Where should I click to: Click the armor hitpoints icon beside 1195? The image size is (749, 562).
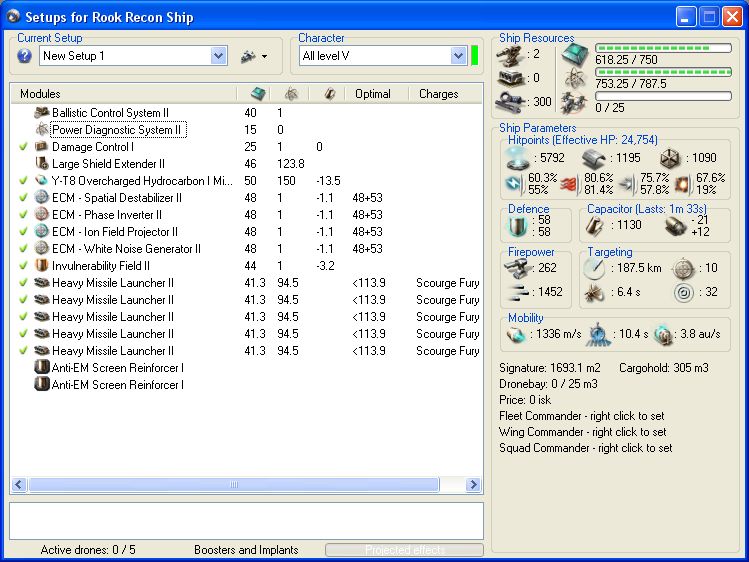coord(595,157)
